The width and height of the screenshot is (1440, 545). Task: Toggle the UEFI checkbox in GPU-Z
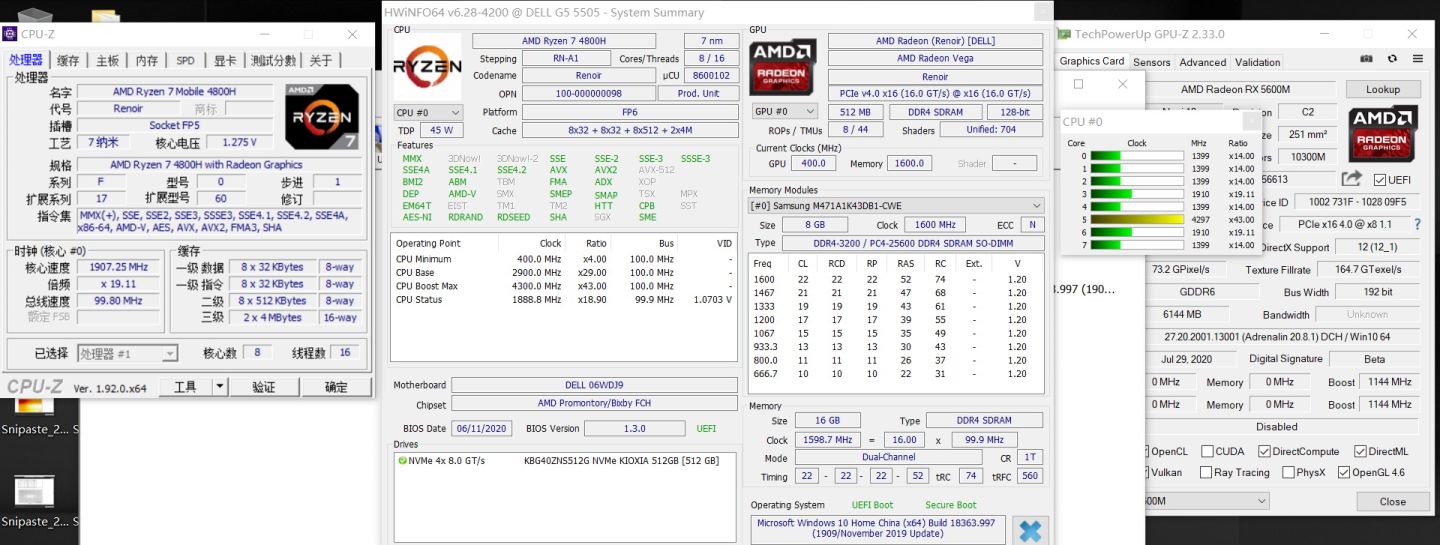1380,180
